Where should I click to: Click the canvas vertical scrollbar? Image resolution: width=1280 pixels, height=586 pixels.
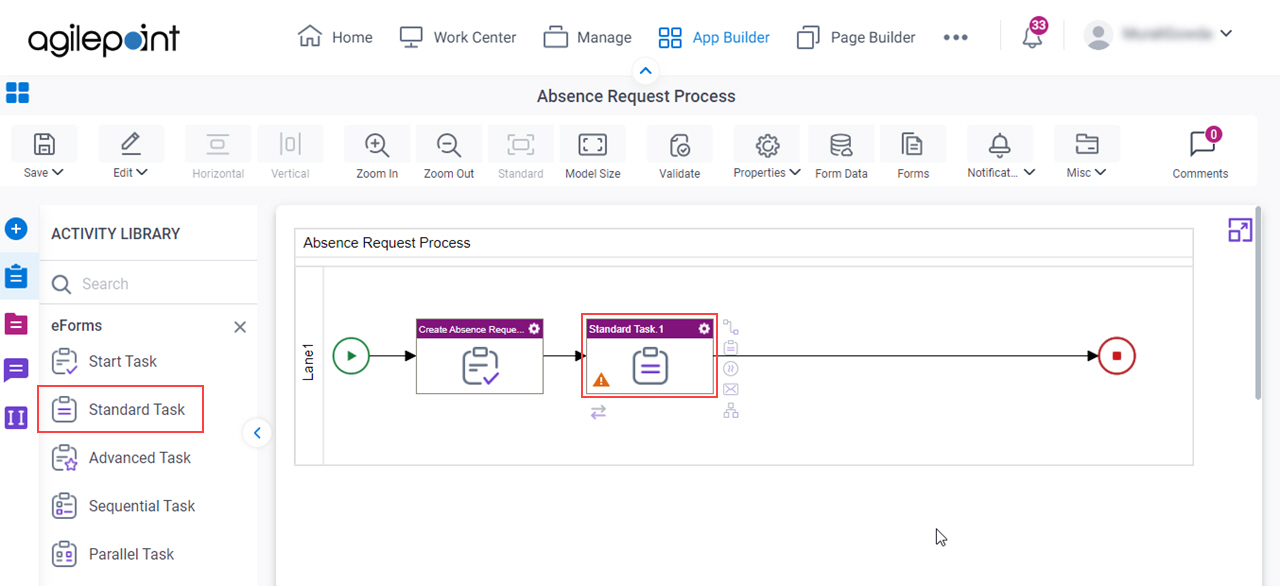1260,305
